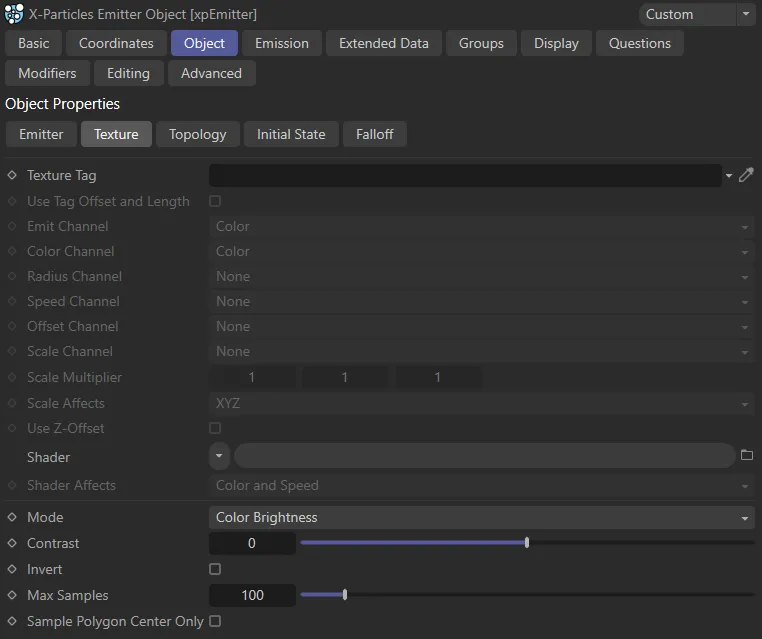Screen dimensions: 762x639
Task: Expand the Texture Tag dropdown arrow
Action: pos(729,175)
